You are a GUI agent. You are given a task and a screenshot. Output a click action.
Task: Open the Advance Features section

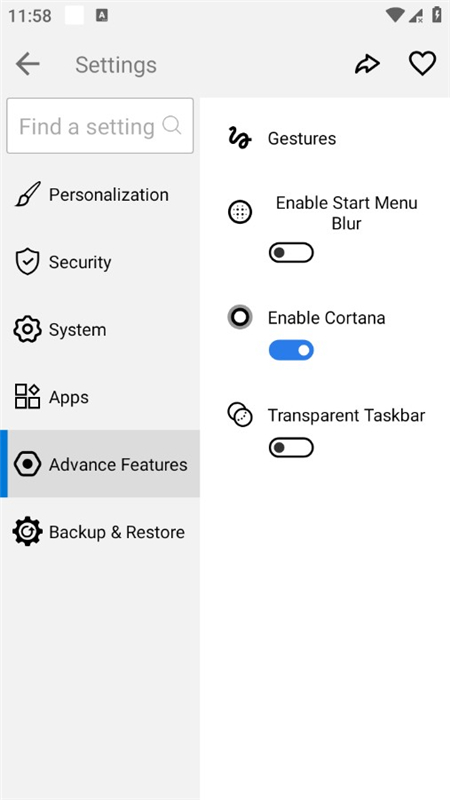pyautogui.click(x=100, y=464)
